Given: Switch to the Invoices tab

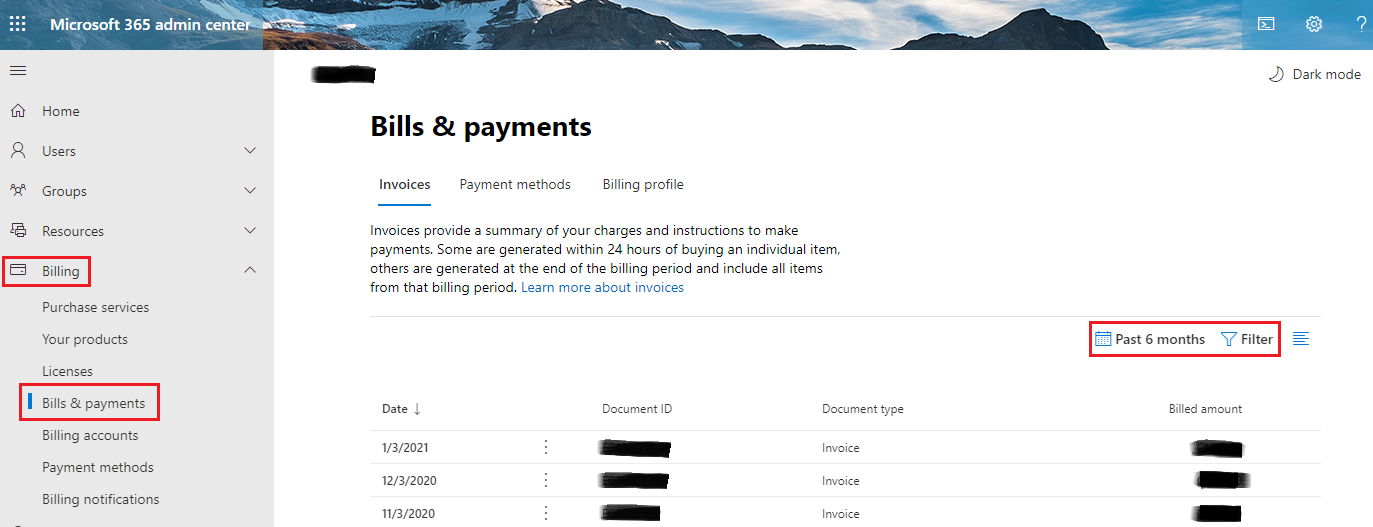Looking at the screenshot, I should (x=405, y=184).
